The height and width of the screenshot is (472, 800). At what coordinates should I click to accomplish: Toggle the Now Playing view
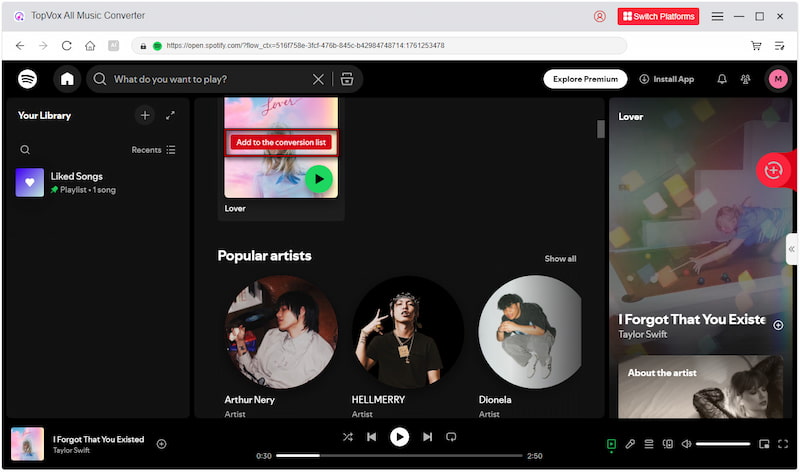(x=611, y=443)
